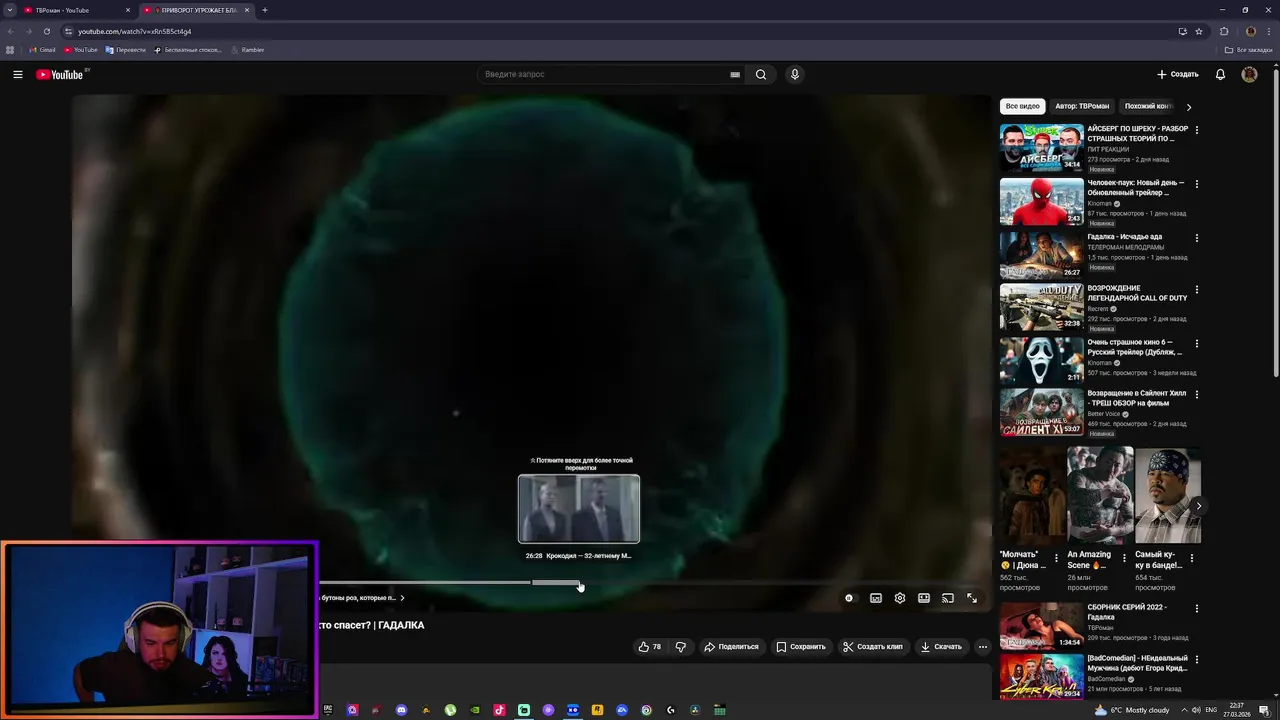The height and width of the screenshot is (720, 1280).
Task: Show hidden tray icons chevron
Action: (1183, 710)
